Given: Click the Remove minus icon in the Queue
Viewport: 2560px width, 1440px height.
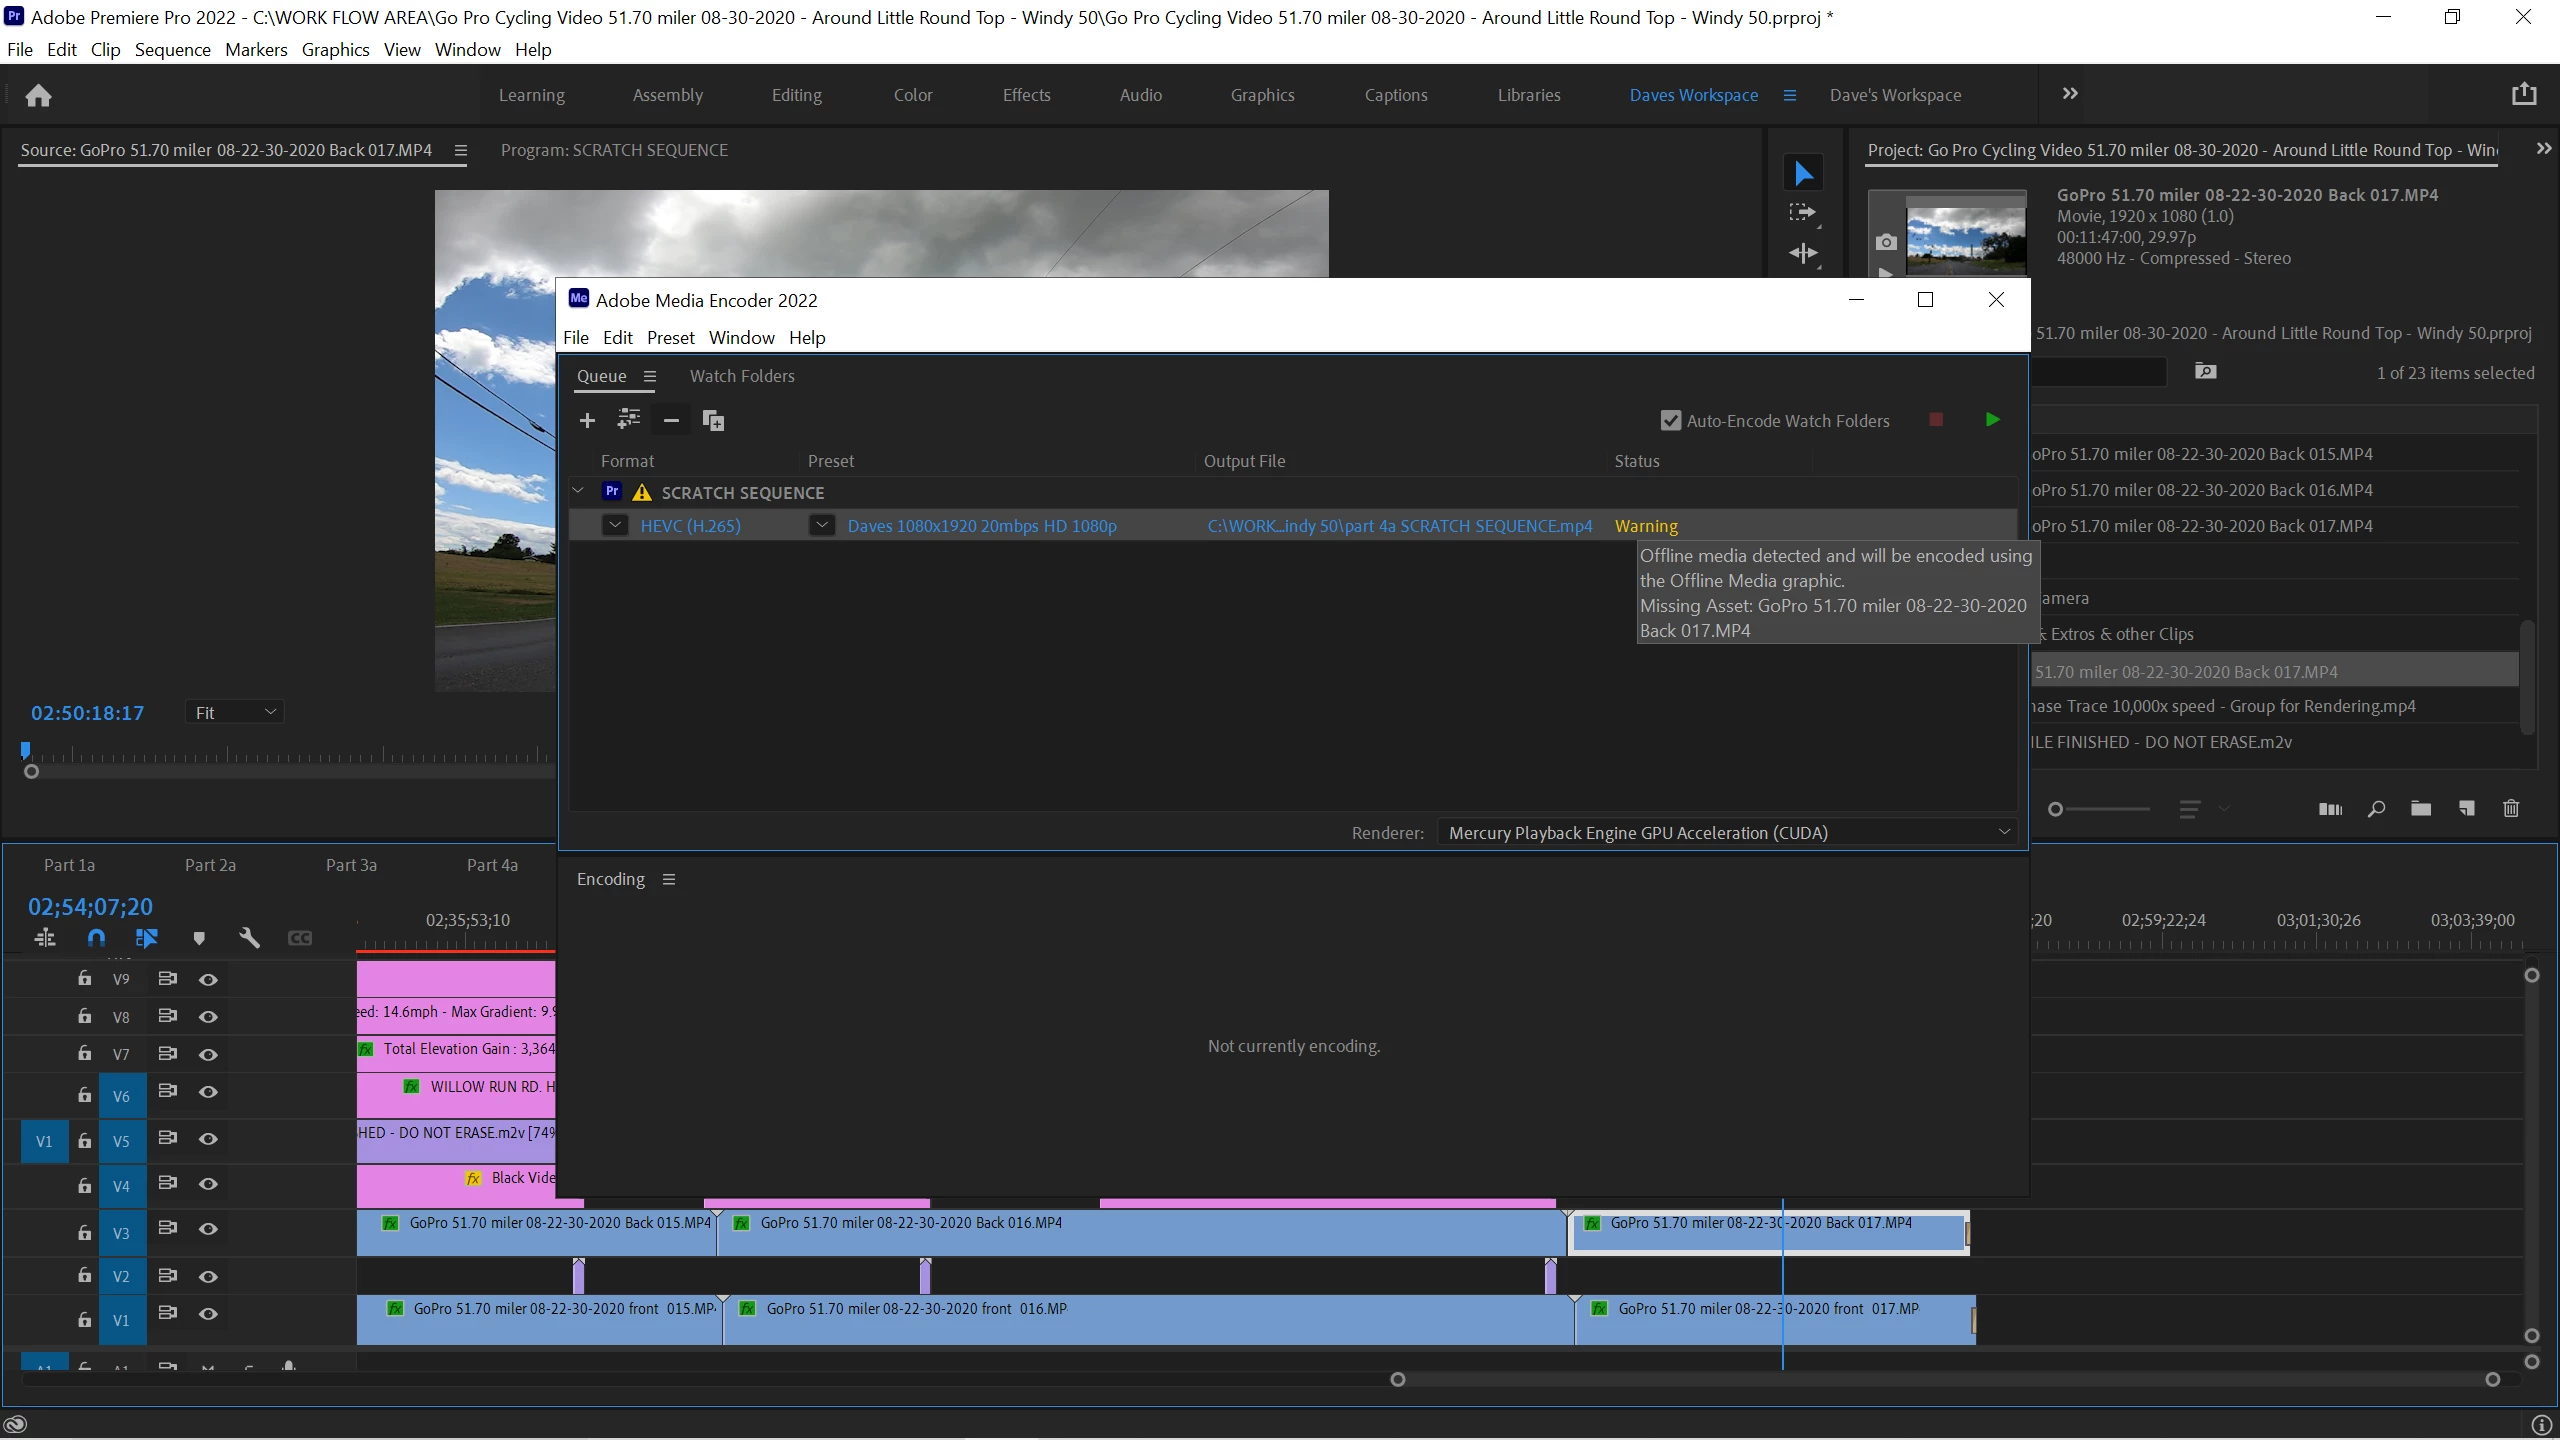Looking at the screenshot, I should (671, 421).
